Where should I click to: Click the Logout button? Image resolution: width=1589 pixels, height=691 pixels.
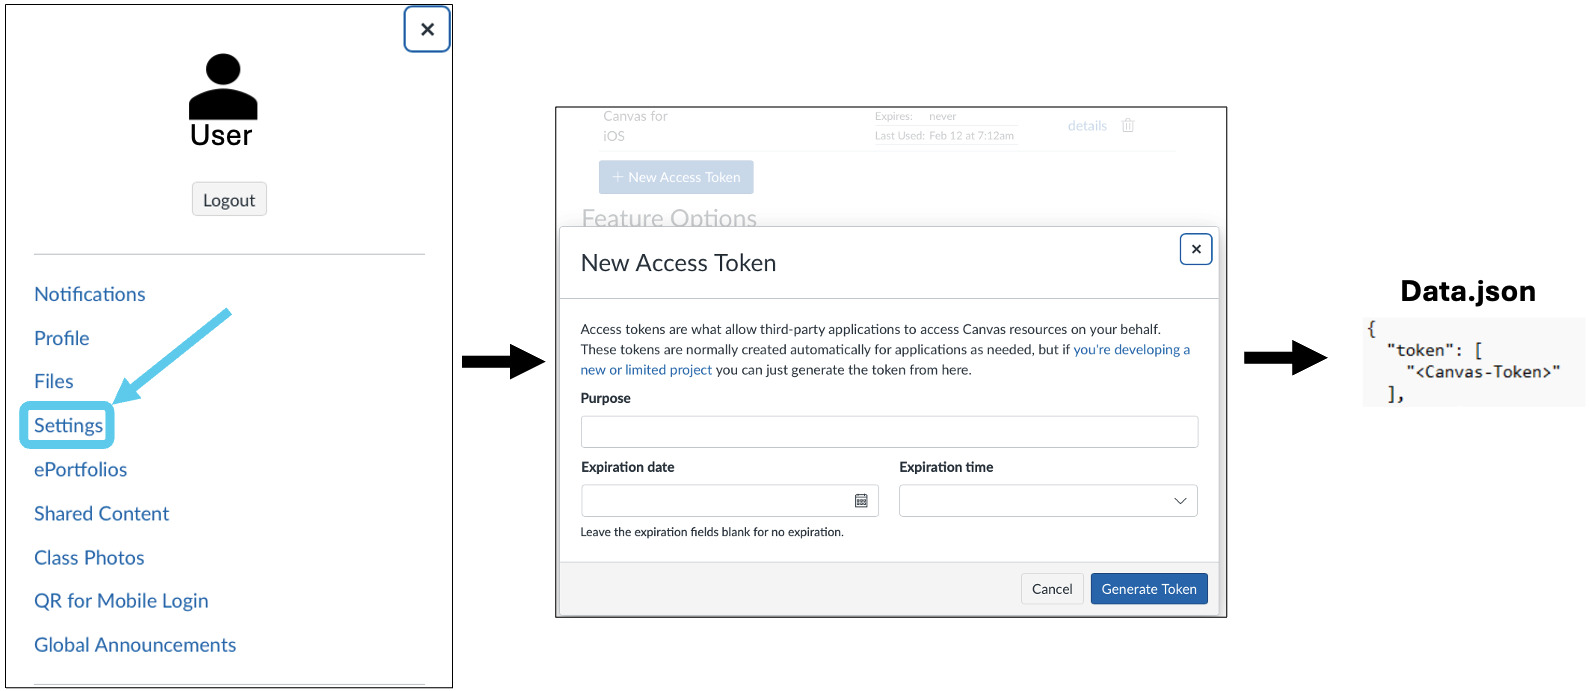[x=229, y=200]
